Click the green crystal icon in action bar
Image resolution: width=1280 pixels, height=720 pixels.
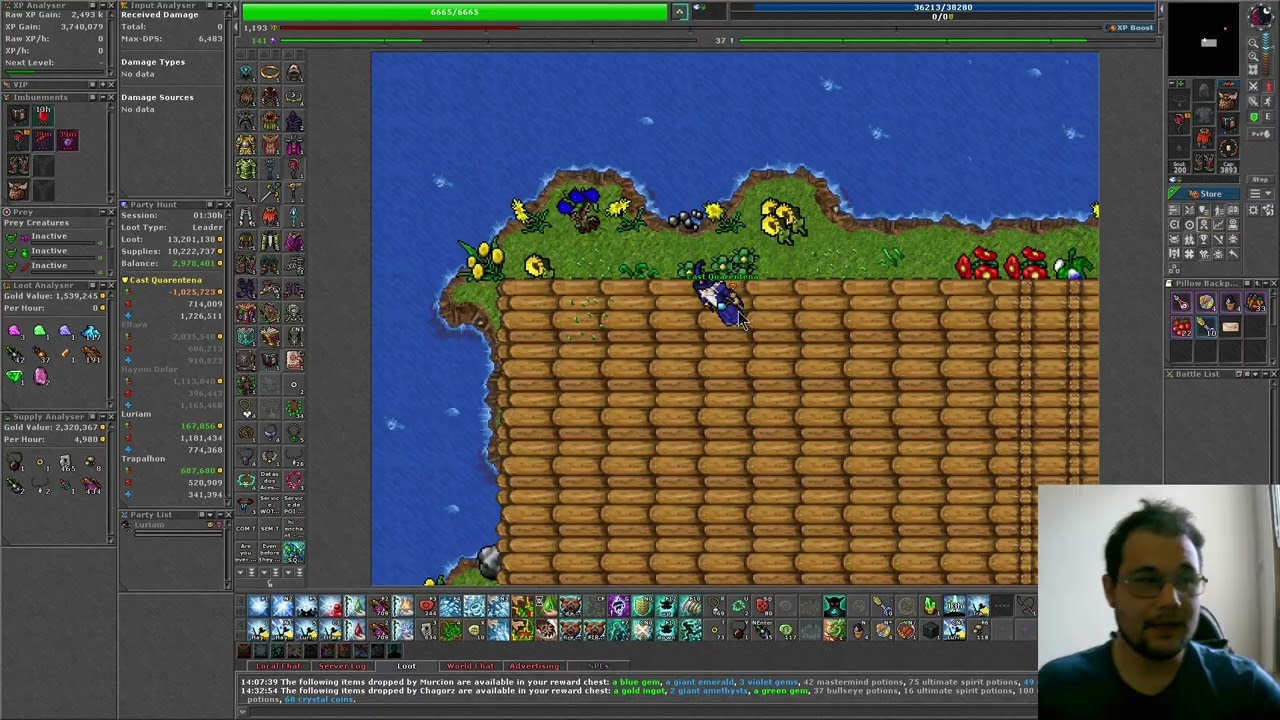click(930, 605)
